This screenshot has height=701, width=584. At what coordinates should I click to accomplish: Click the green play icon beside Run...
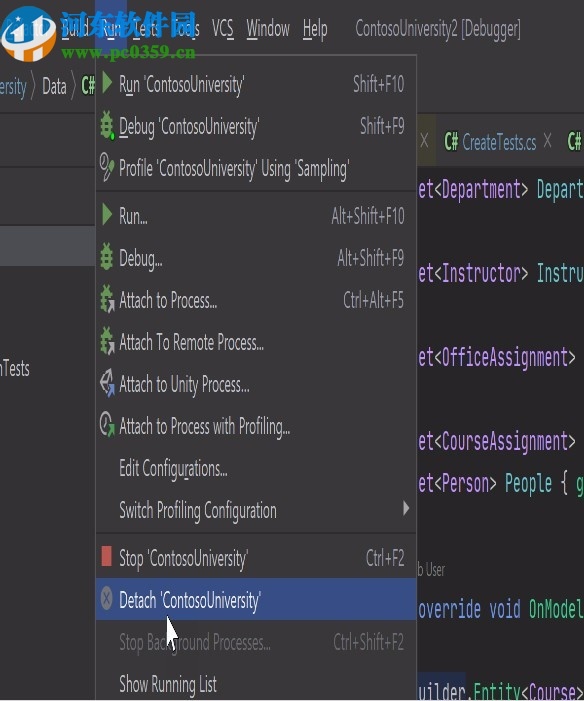coord(107,214)
